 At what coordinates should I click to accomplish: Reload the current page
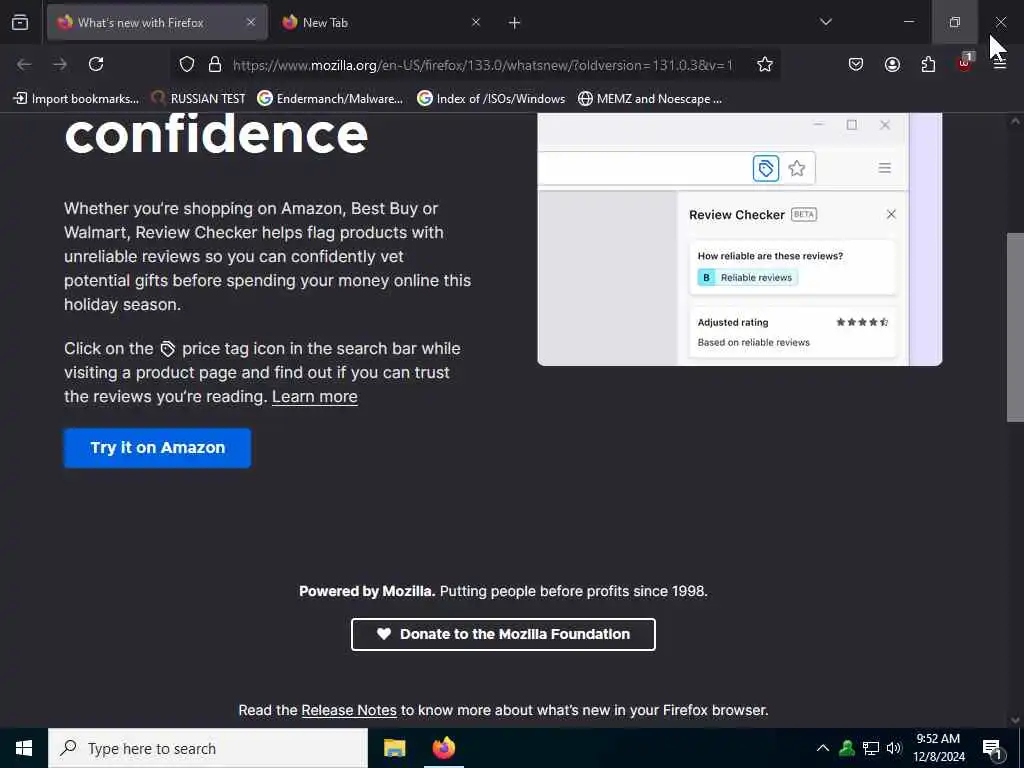(x=96, y=64)
